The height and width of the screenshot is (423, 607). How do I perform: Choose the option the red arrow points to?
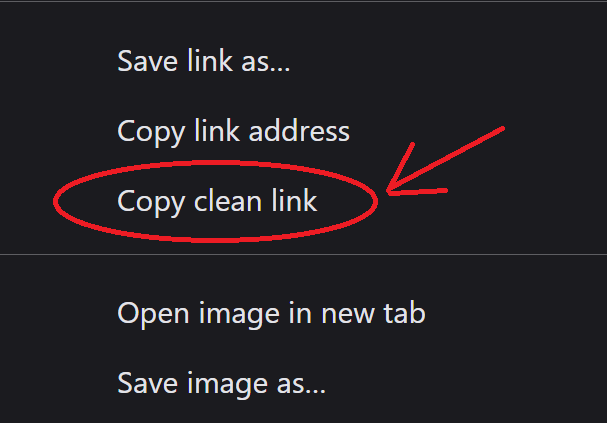pos(304,201)
